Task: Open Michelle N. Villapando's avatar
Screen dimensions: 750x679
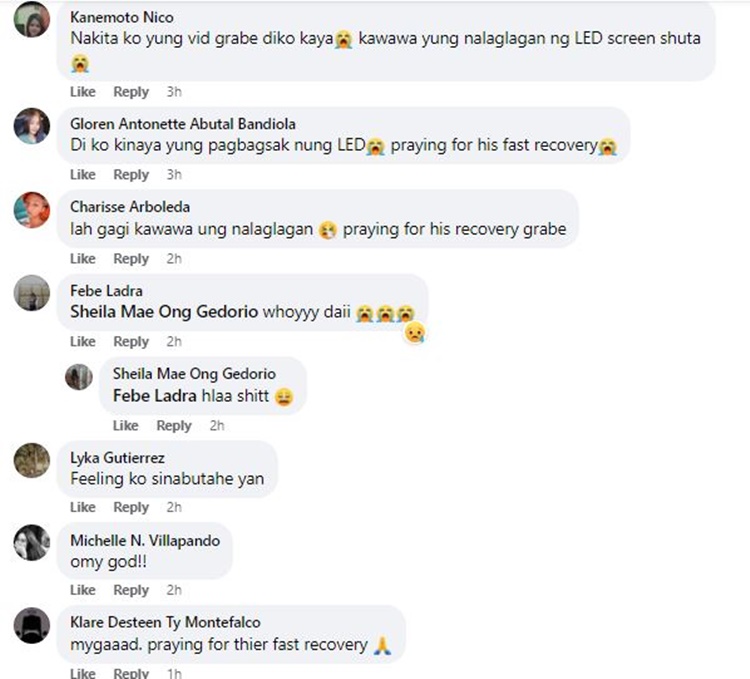Action: pos(32,543)
